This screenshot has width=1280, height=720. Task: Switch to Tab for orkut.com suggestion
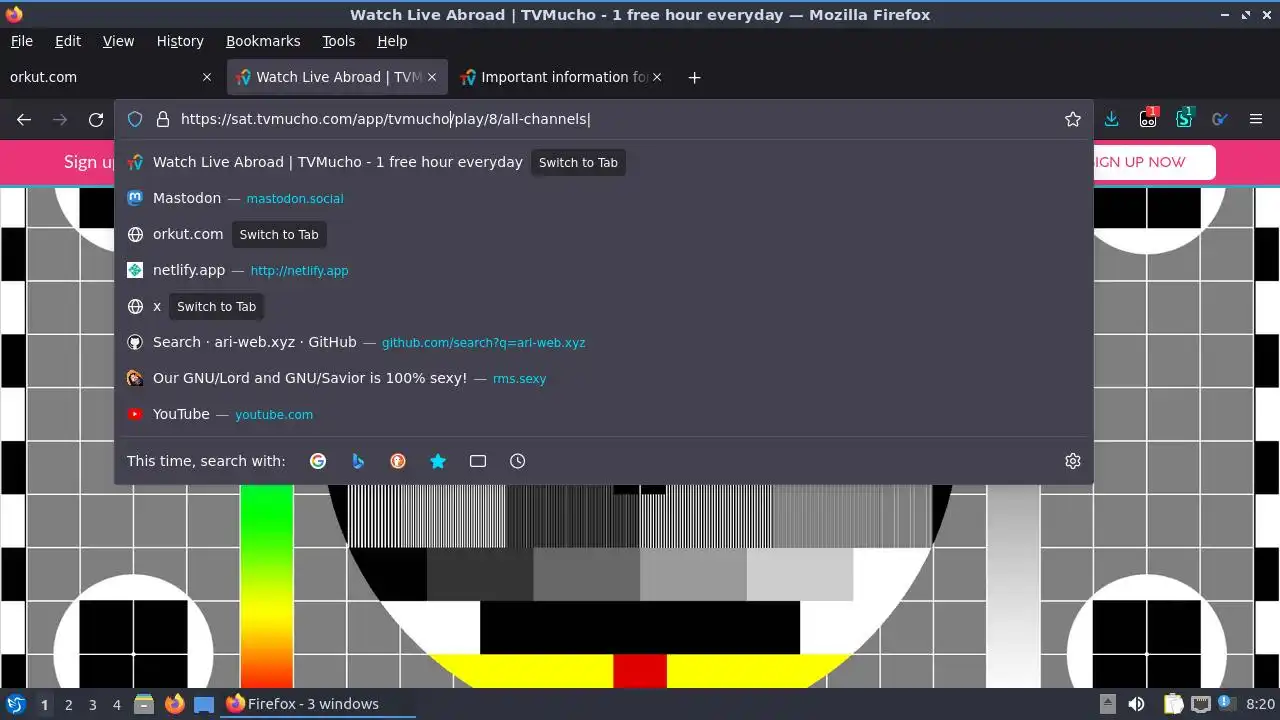pyautogui.click(x=279, y=234)
